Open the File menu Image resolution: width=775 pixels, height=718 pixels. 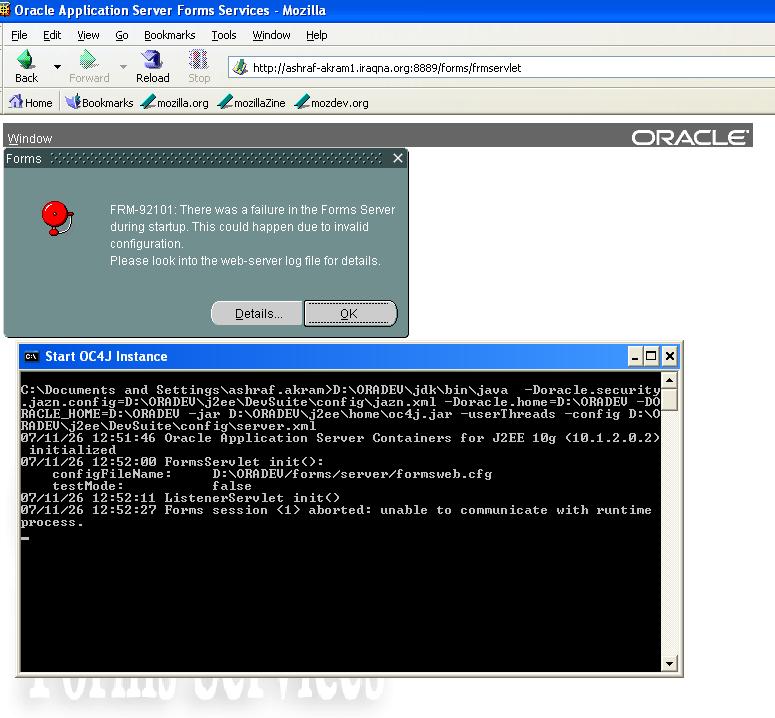(19, 35)
